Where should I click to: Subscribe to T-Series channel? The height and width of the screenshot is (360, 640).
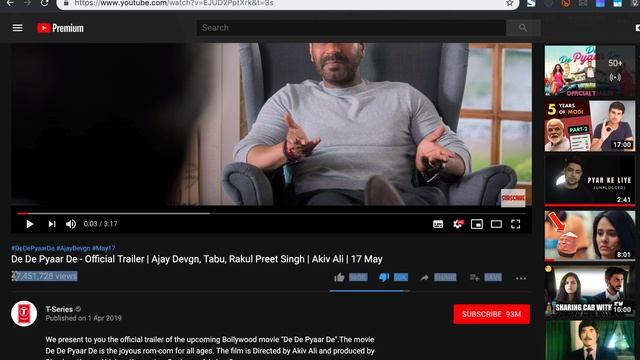[491, 314]
